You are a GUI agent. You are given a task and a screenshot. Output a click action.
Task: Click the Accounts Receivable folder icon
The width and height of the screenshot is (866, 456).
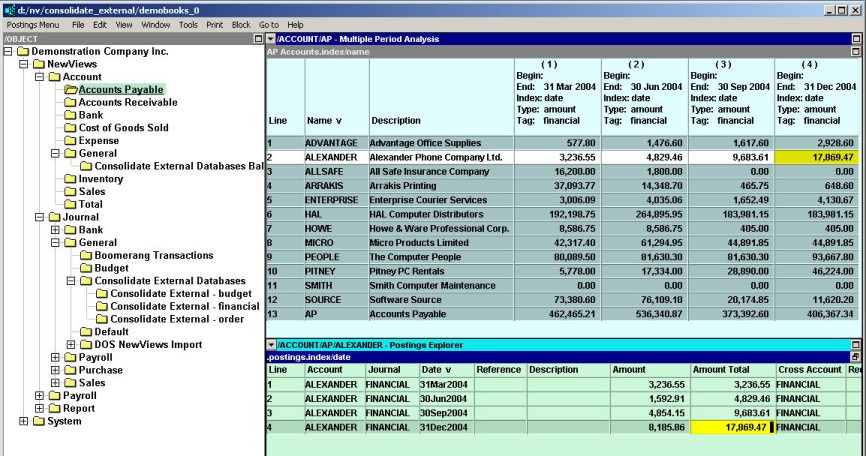coord(71,102)
